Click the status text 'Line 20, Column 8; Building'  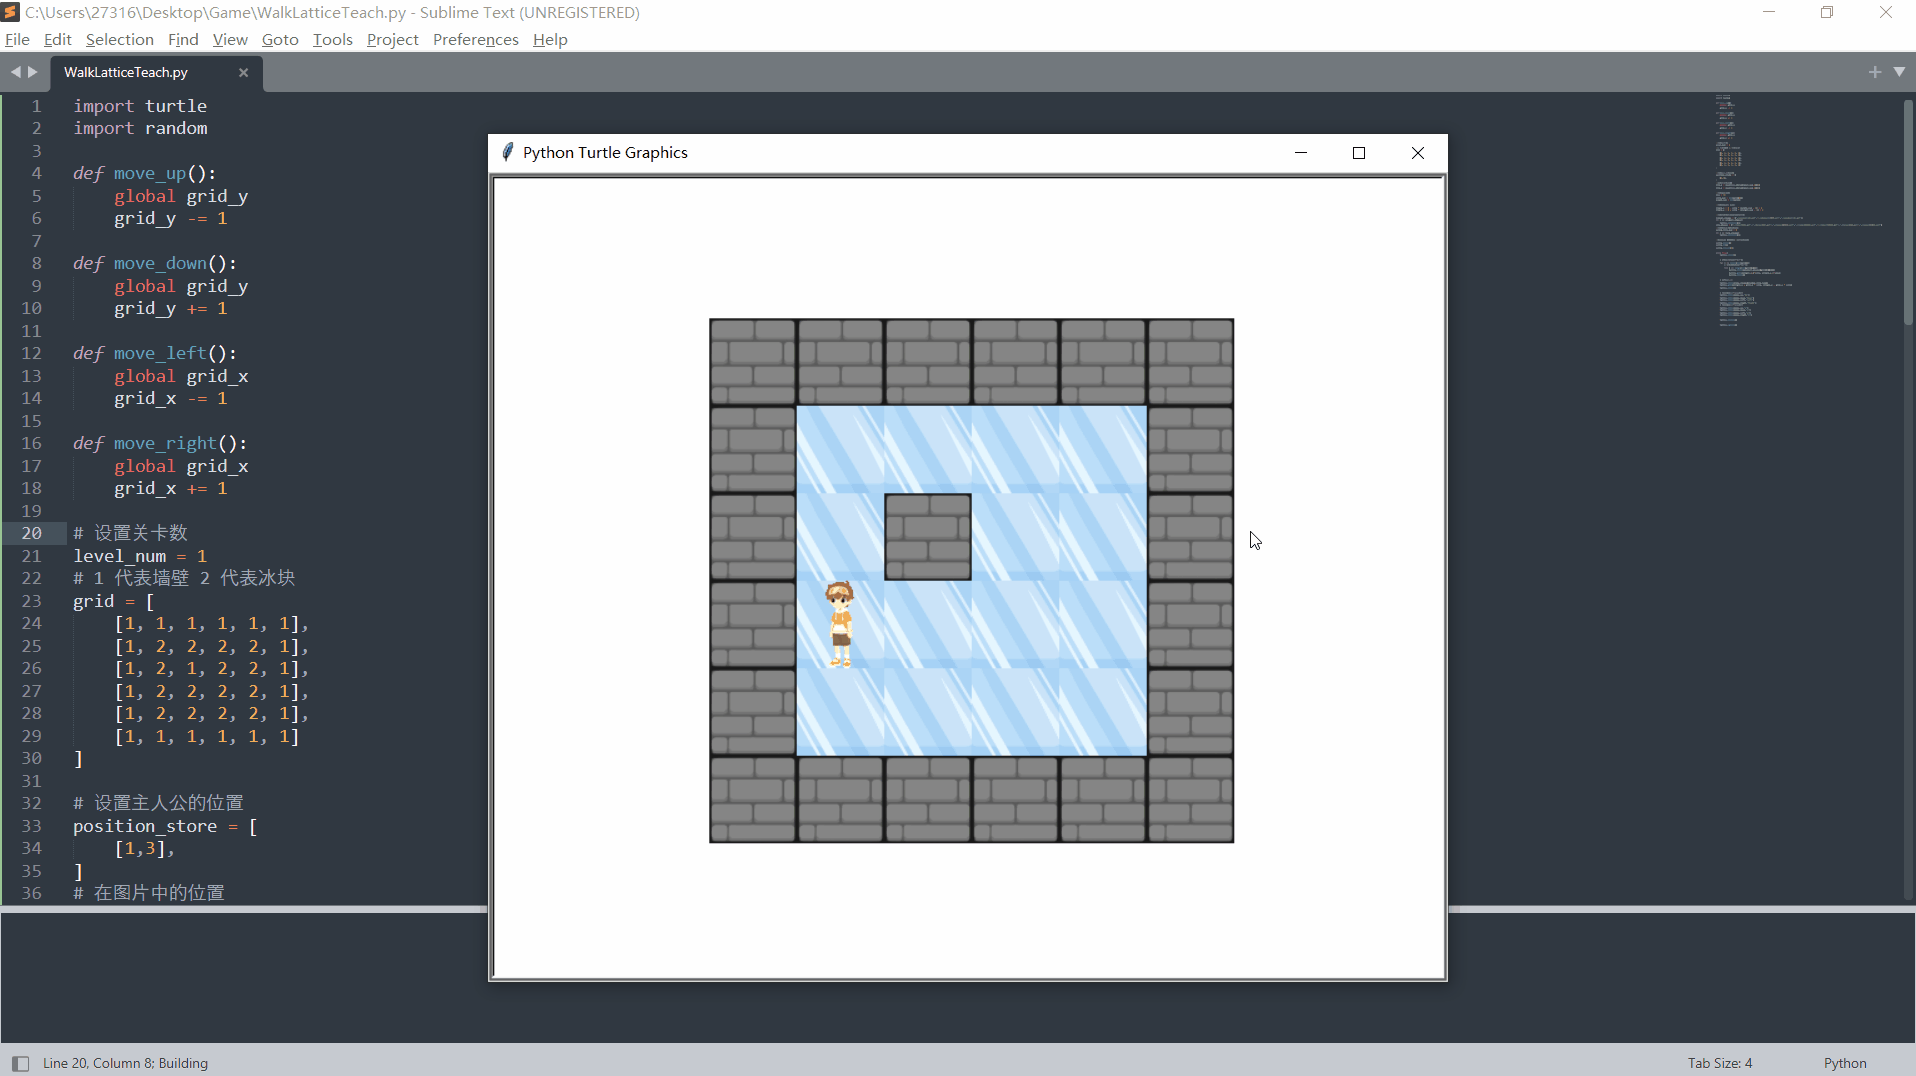point(125,1063)
